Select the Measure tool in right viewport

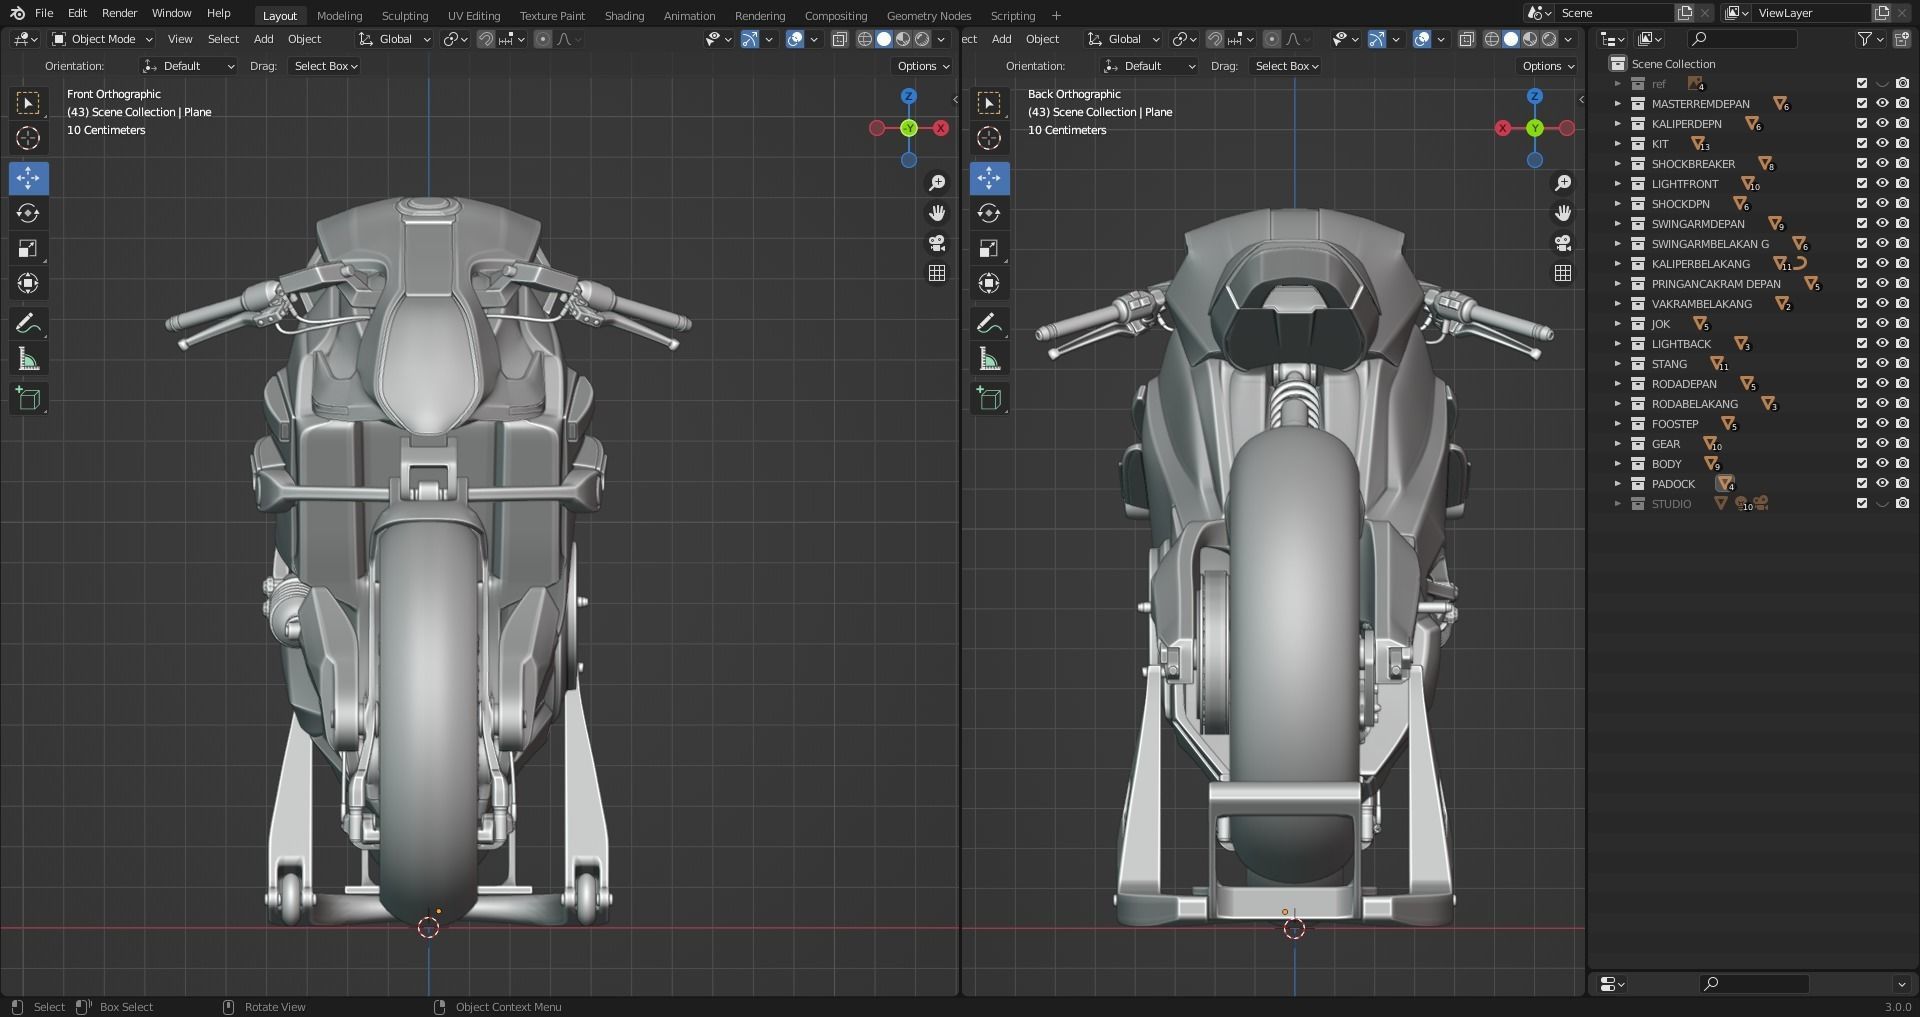[x=989, y=359]
